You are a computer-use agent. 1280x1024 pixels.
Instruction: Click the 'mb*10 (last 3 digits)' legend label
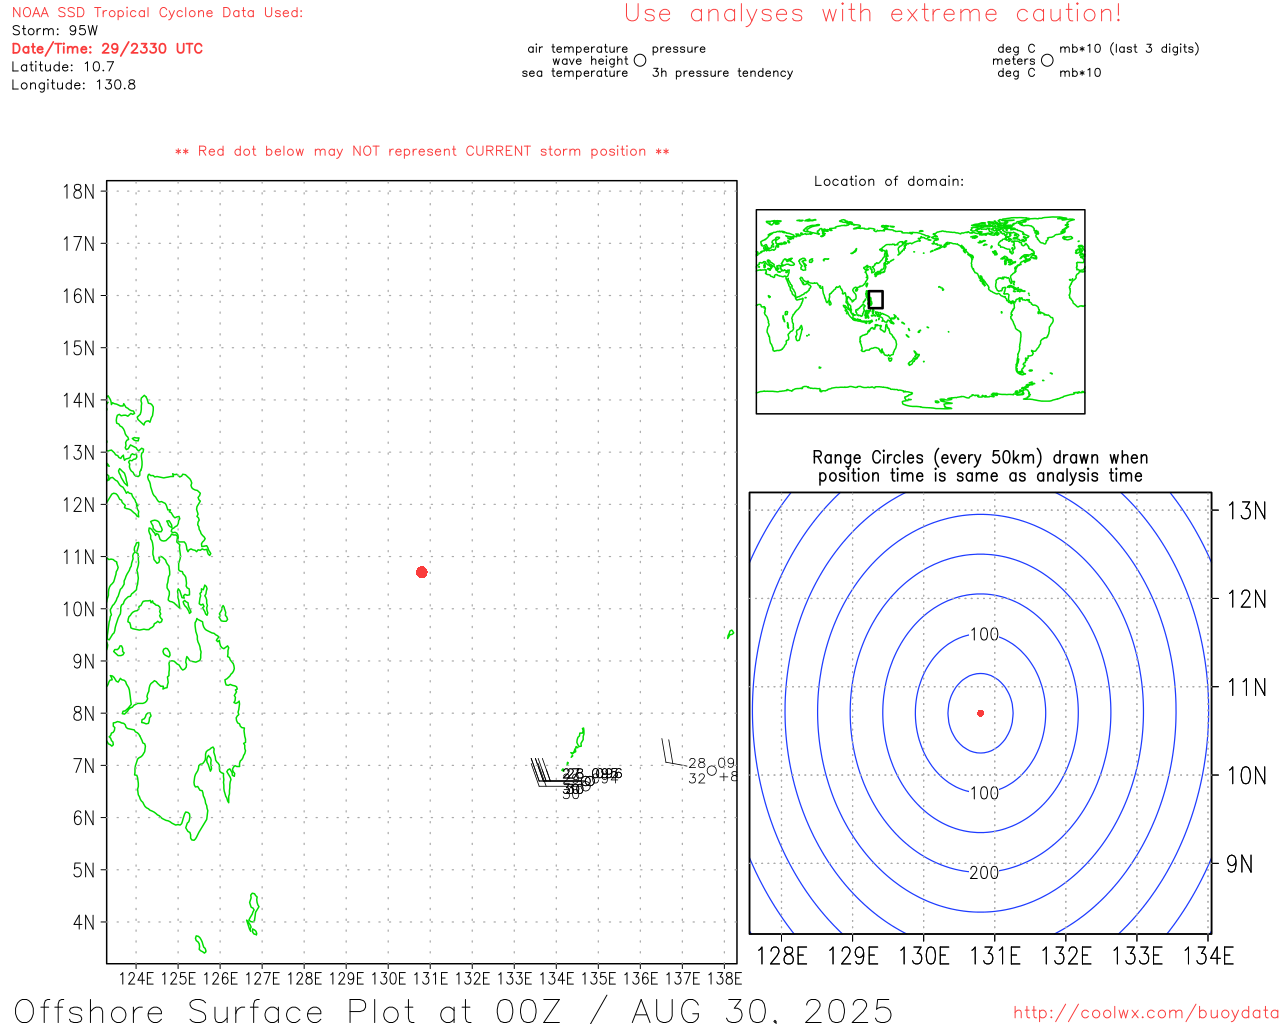point(1129,49)
